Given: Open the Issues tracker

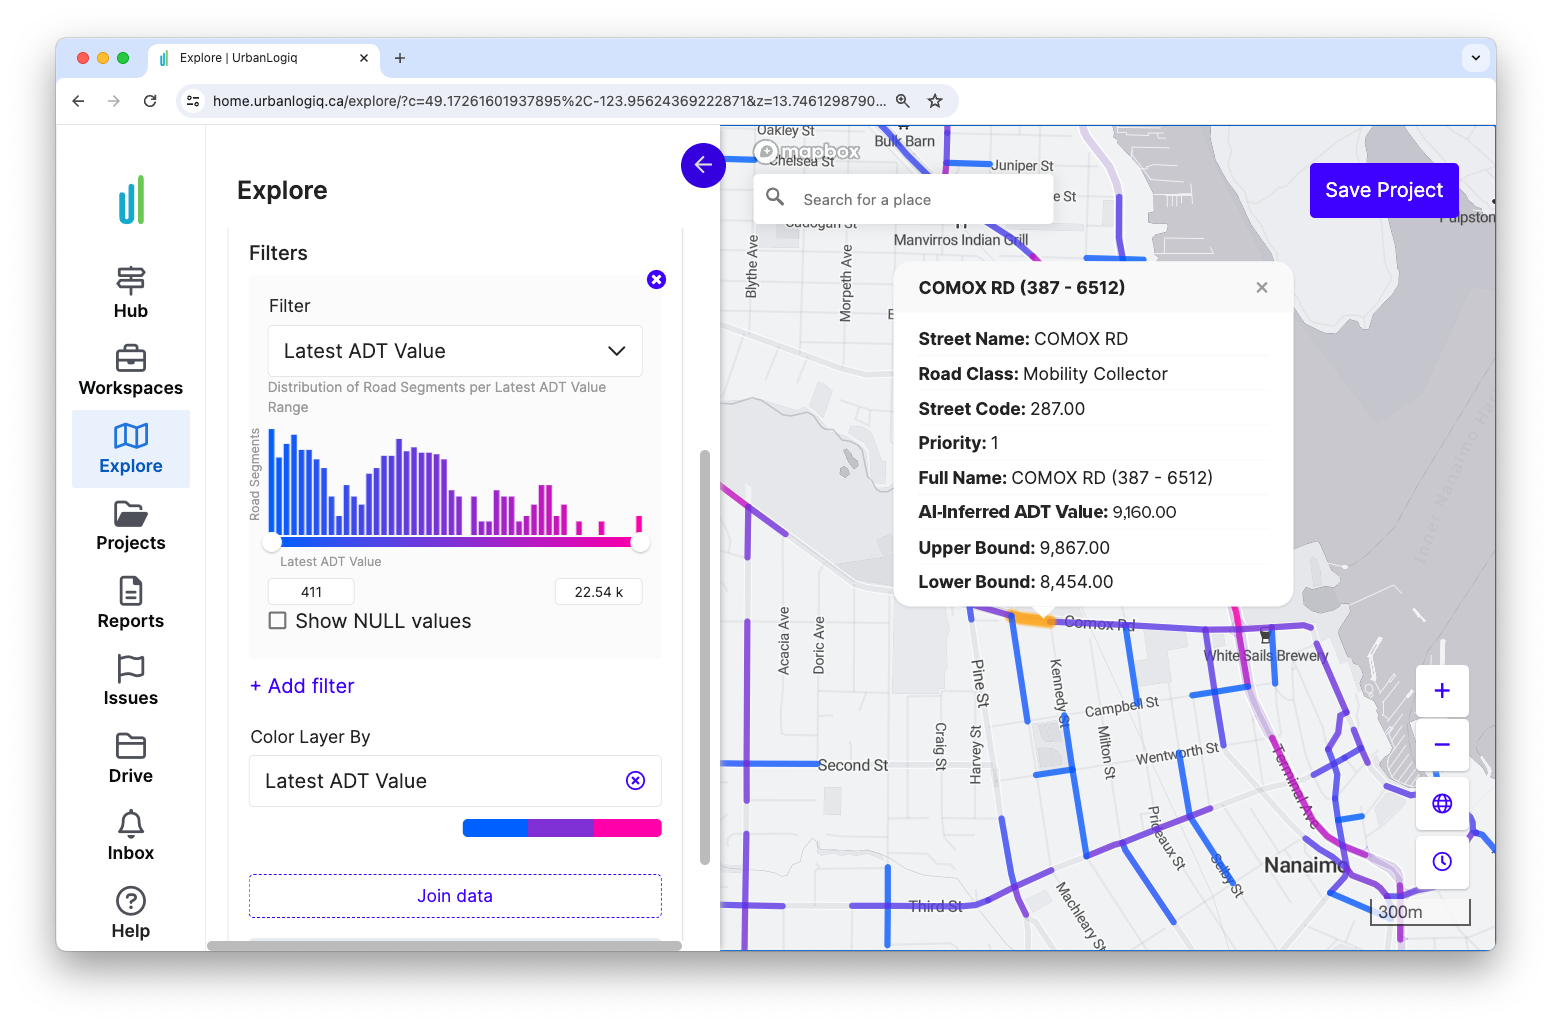Looking at the screenshot, I should tap(130, 679).
